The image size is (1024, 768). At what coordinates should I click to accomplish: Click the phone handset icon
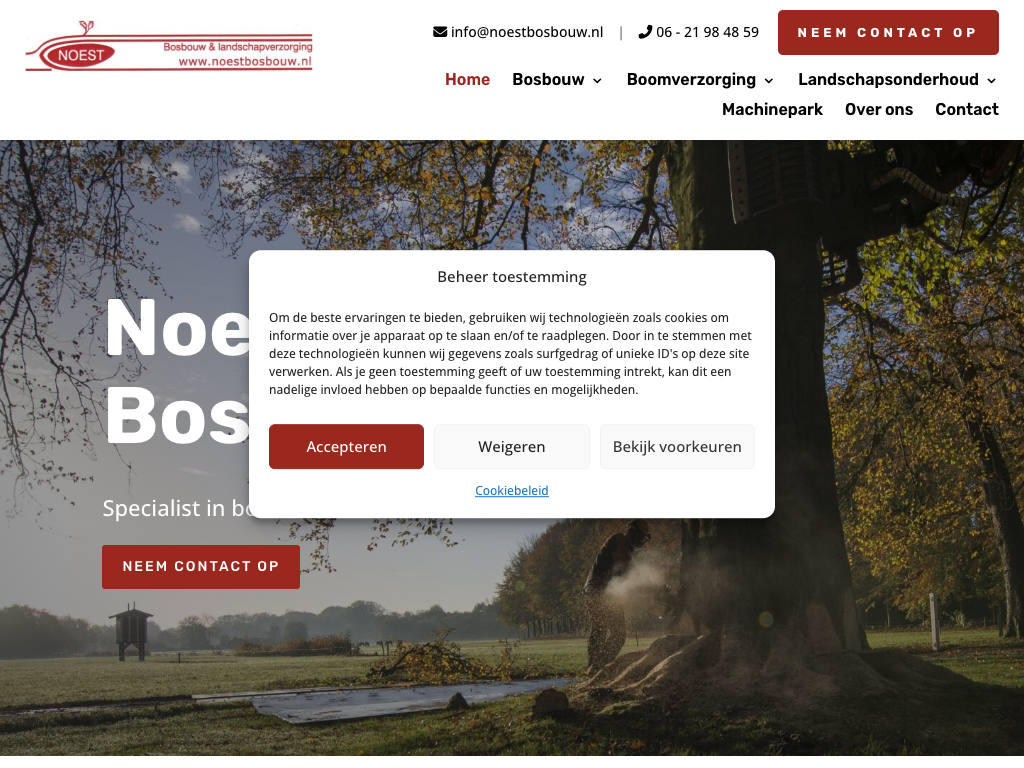coord(645,32)
